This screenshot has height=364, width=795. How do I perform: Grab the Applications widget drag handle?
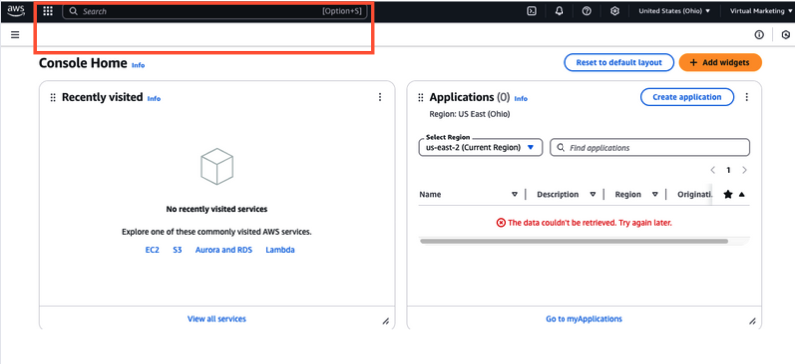420,98
